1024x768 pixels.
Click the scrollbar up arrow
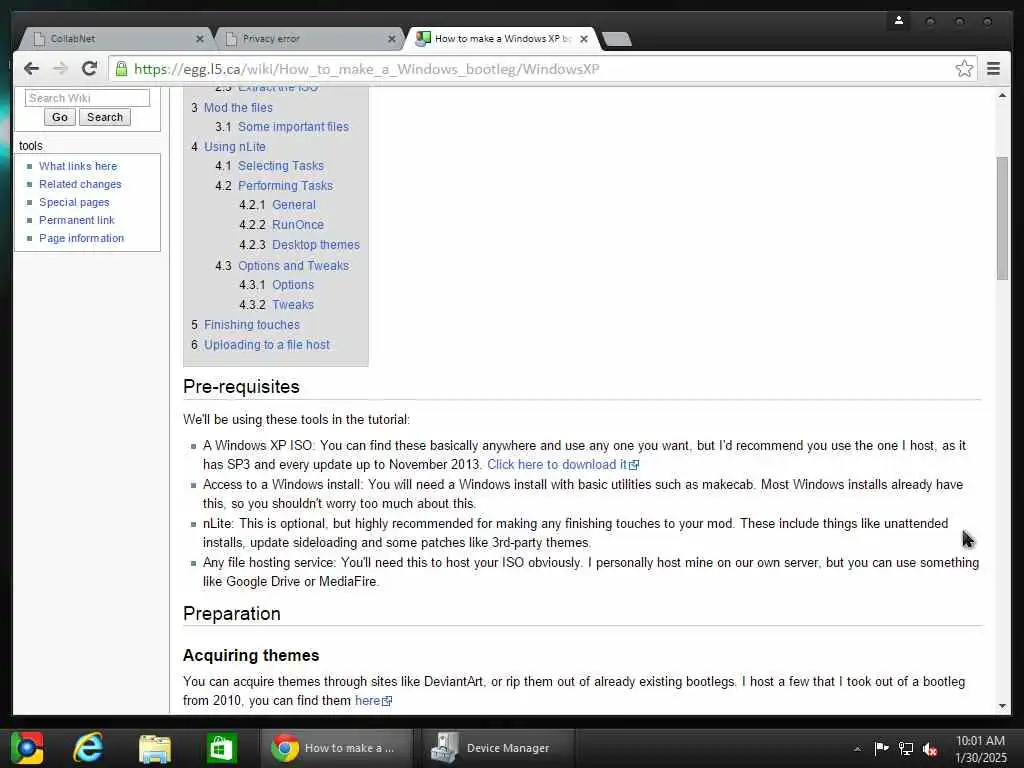(x=1002, y=95)
